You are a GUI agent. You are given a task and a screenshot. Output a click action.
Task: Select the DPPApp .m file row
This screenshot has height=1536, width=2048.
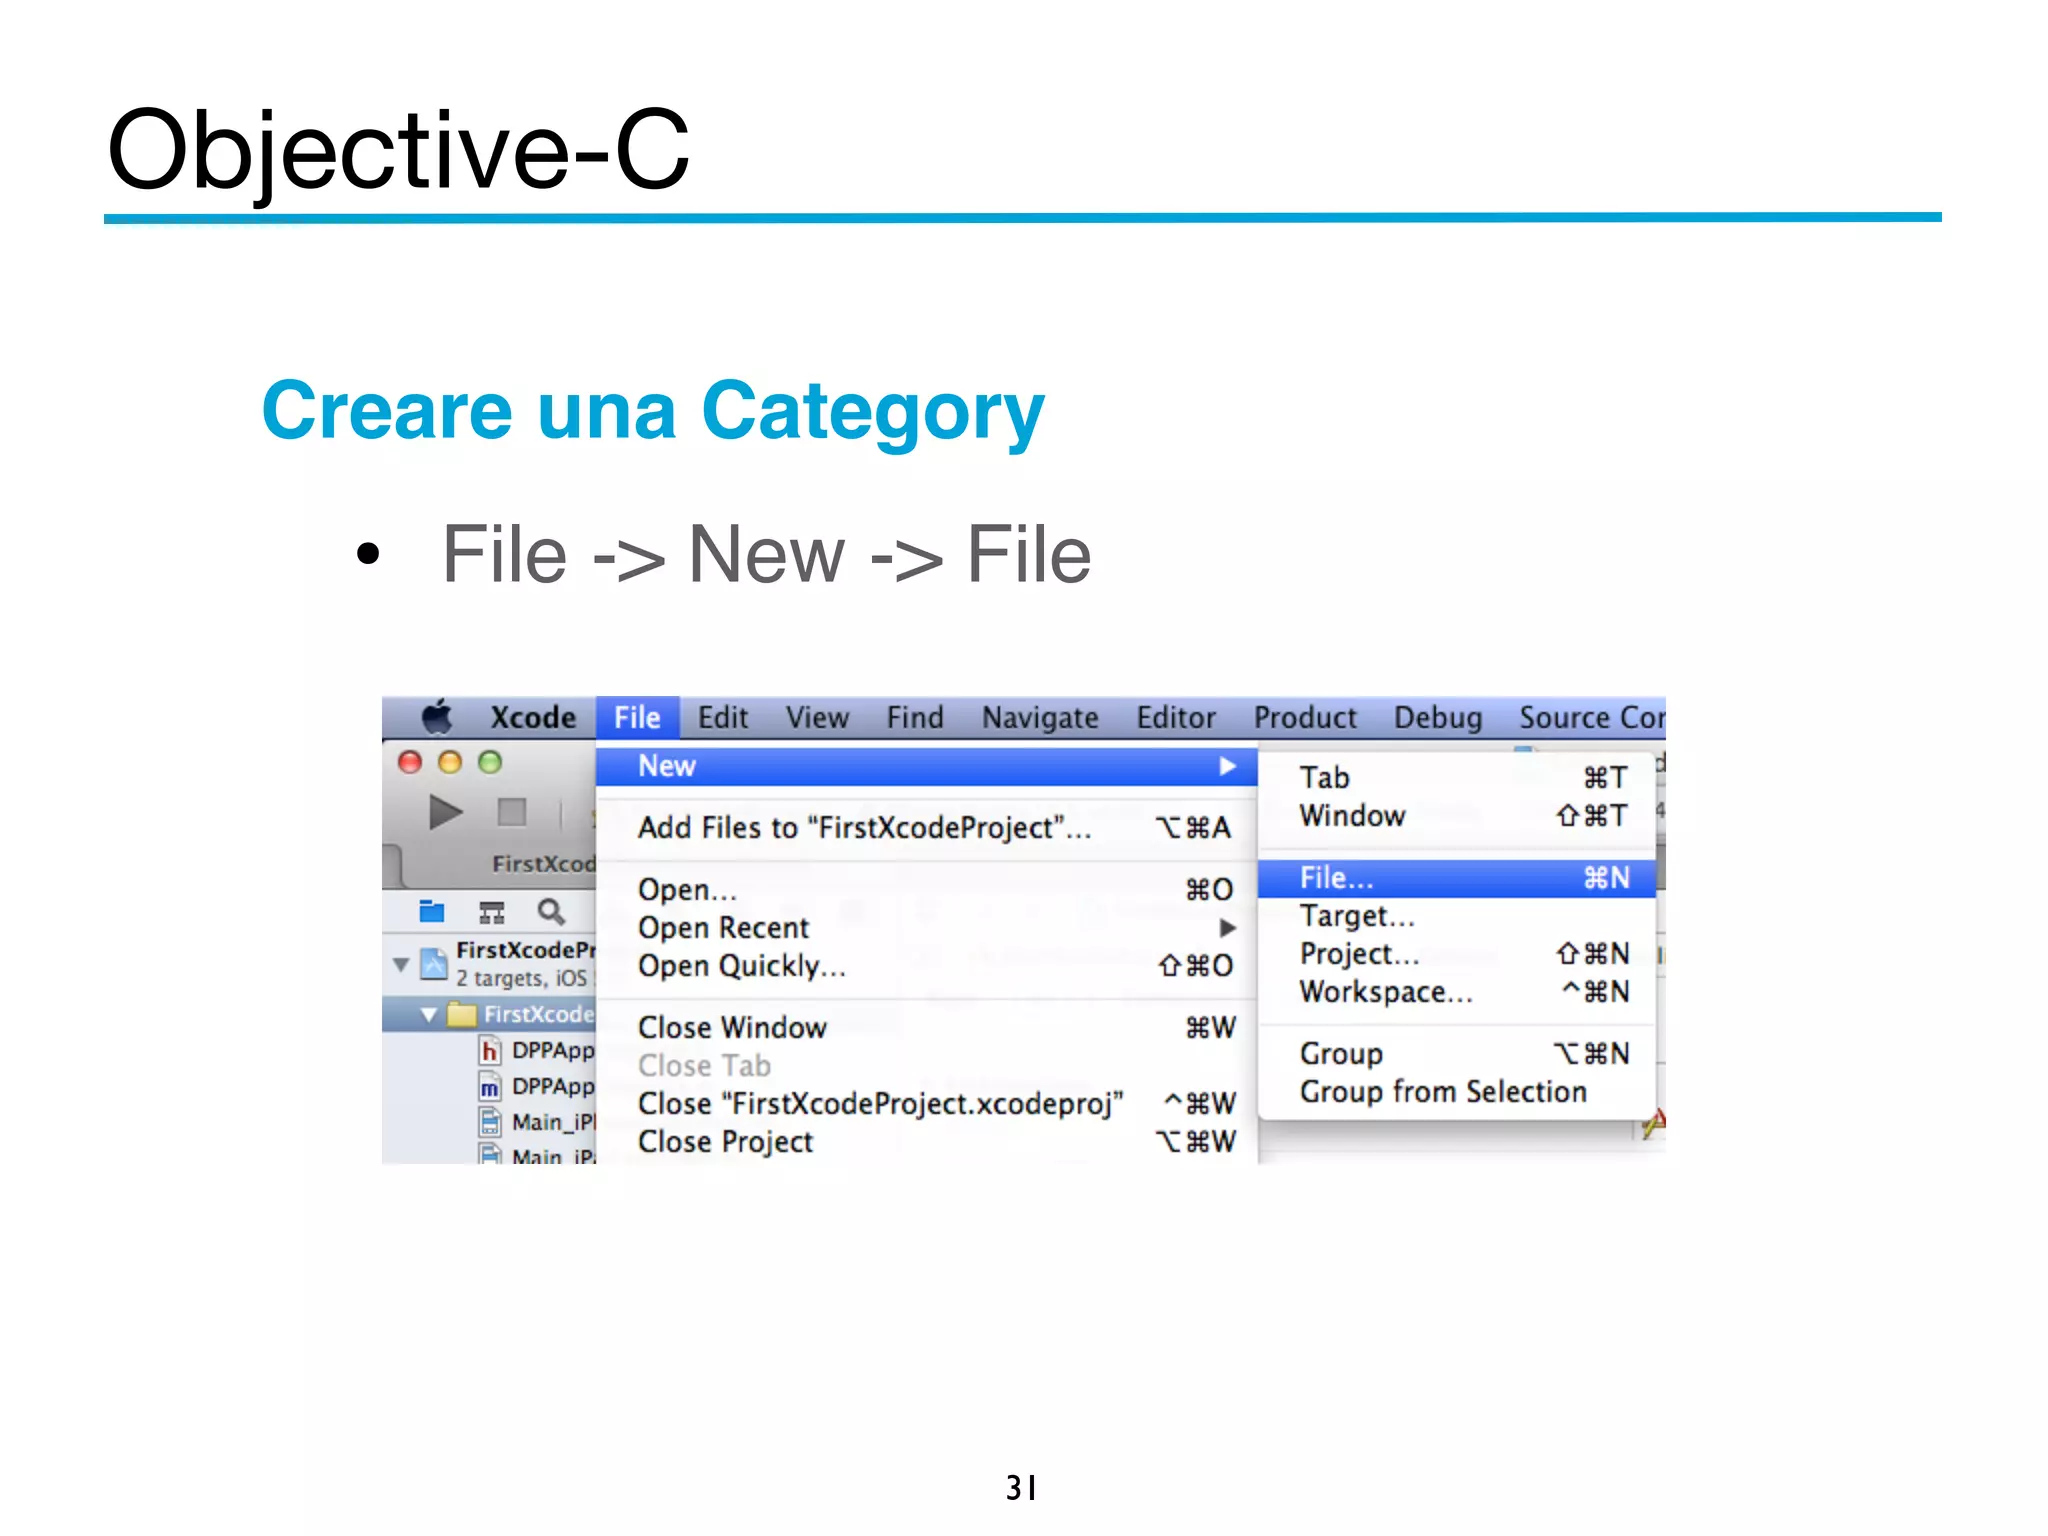[x=489, y=1086]
